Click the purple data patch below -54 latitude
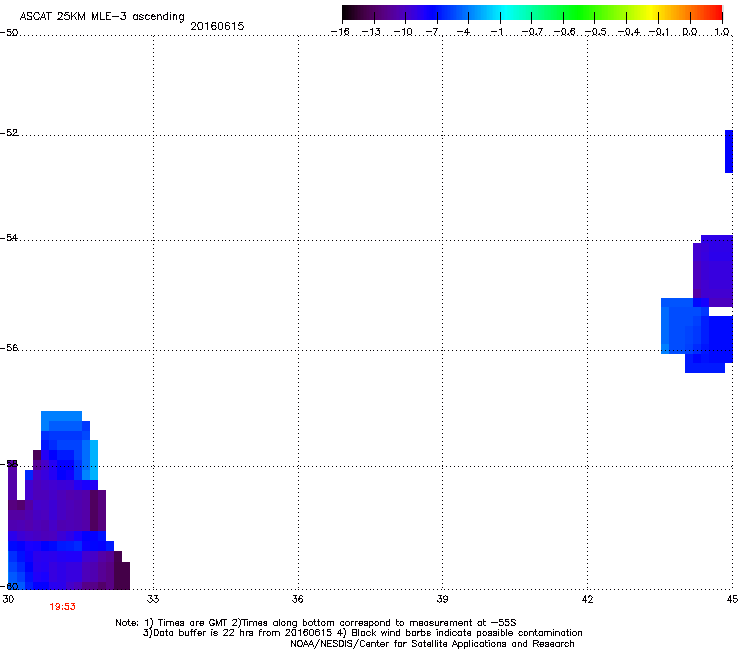The height and width of the screenshot is (650, 740). click(x=713, y=270)
